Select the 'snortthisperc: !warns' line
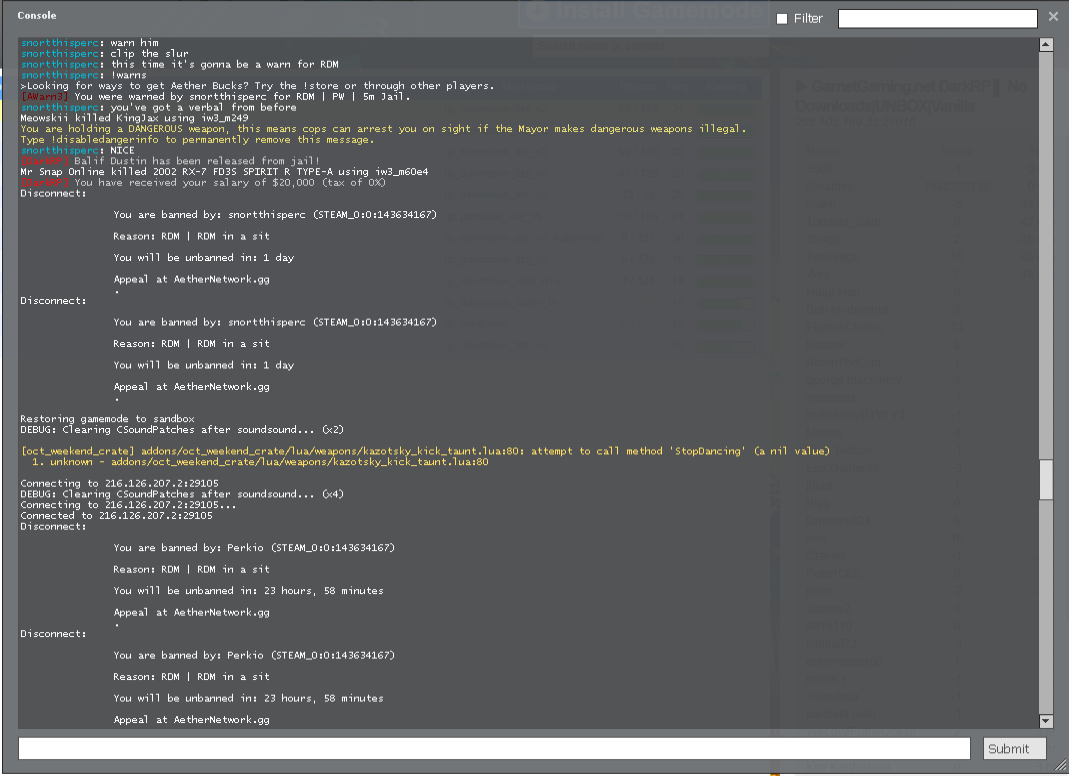This screenshot has height=776, width=1069. pyautogui.click(x=83, y=75)
